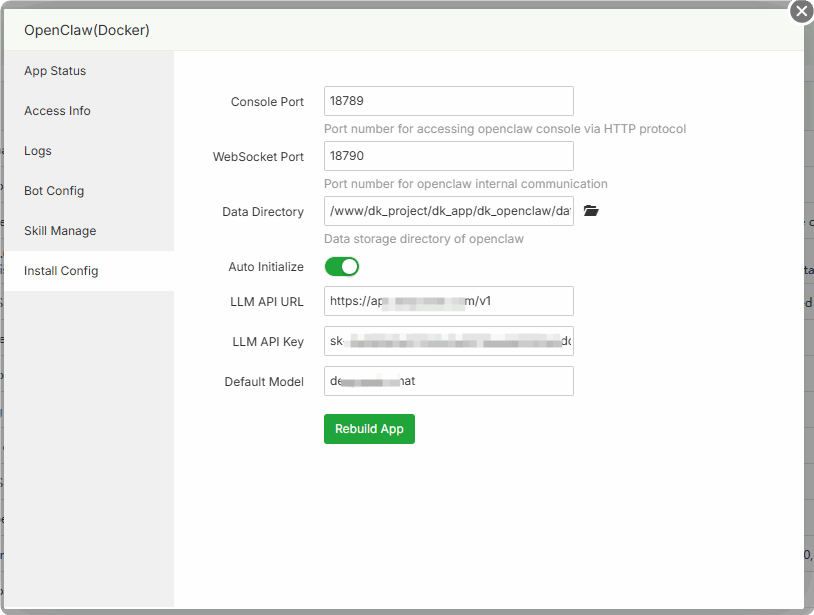Browse folders for the Data Directory
This screenshot has width=814, height=615.
591,211
